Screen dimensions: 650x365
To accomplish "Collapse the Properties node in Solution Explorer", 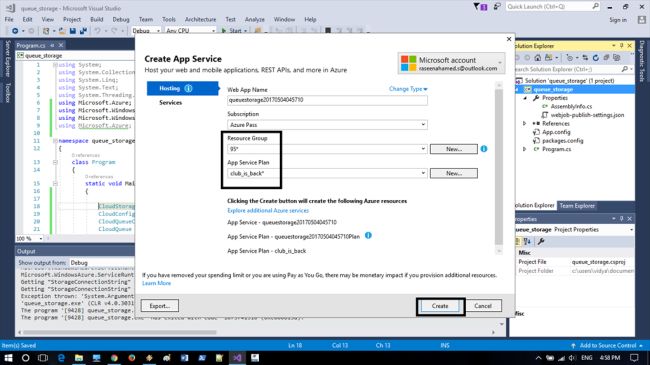I will pyautogui.click(x=525, y=98).
